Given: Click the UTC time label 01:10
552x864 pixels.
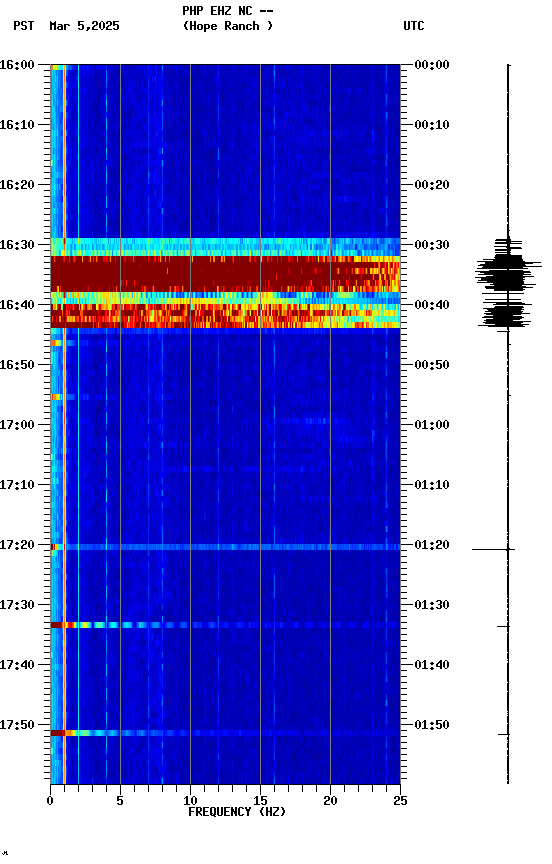Looking at the screenshot, I should tap(432, 485).
